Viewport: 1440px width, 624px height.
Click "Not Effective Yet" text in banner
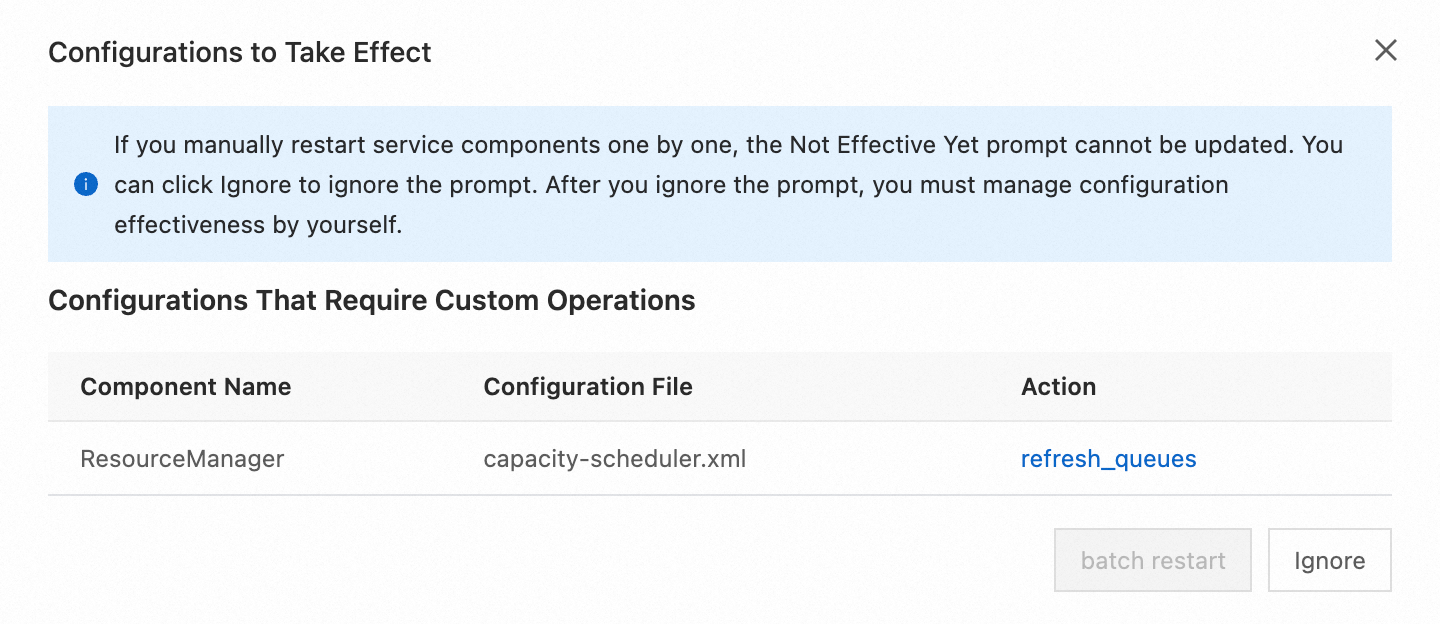click(888, 145)
